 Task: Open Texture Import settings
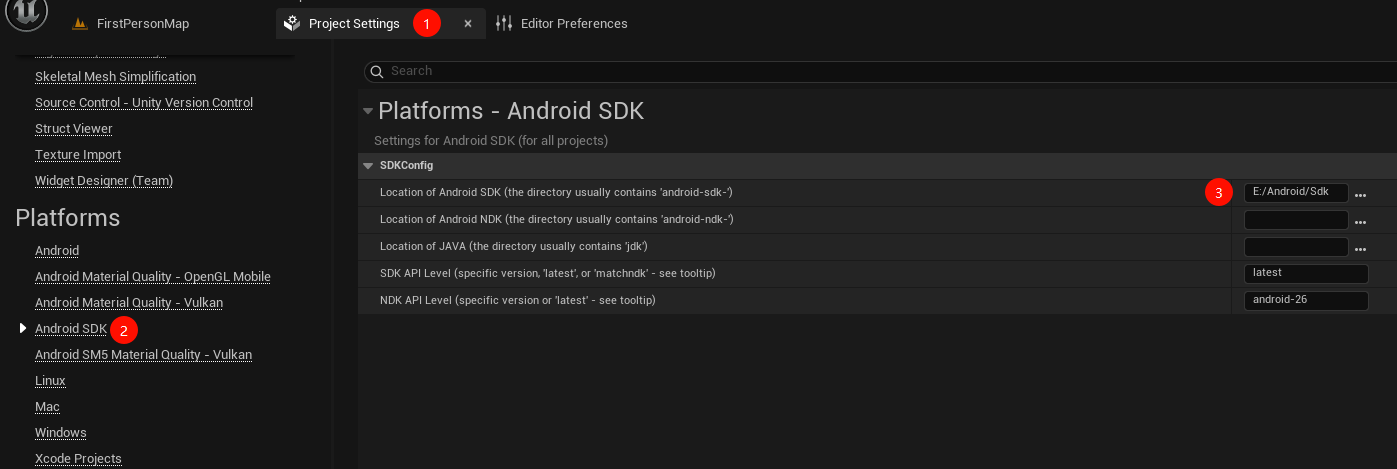click(x=78, y=155)
